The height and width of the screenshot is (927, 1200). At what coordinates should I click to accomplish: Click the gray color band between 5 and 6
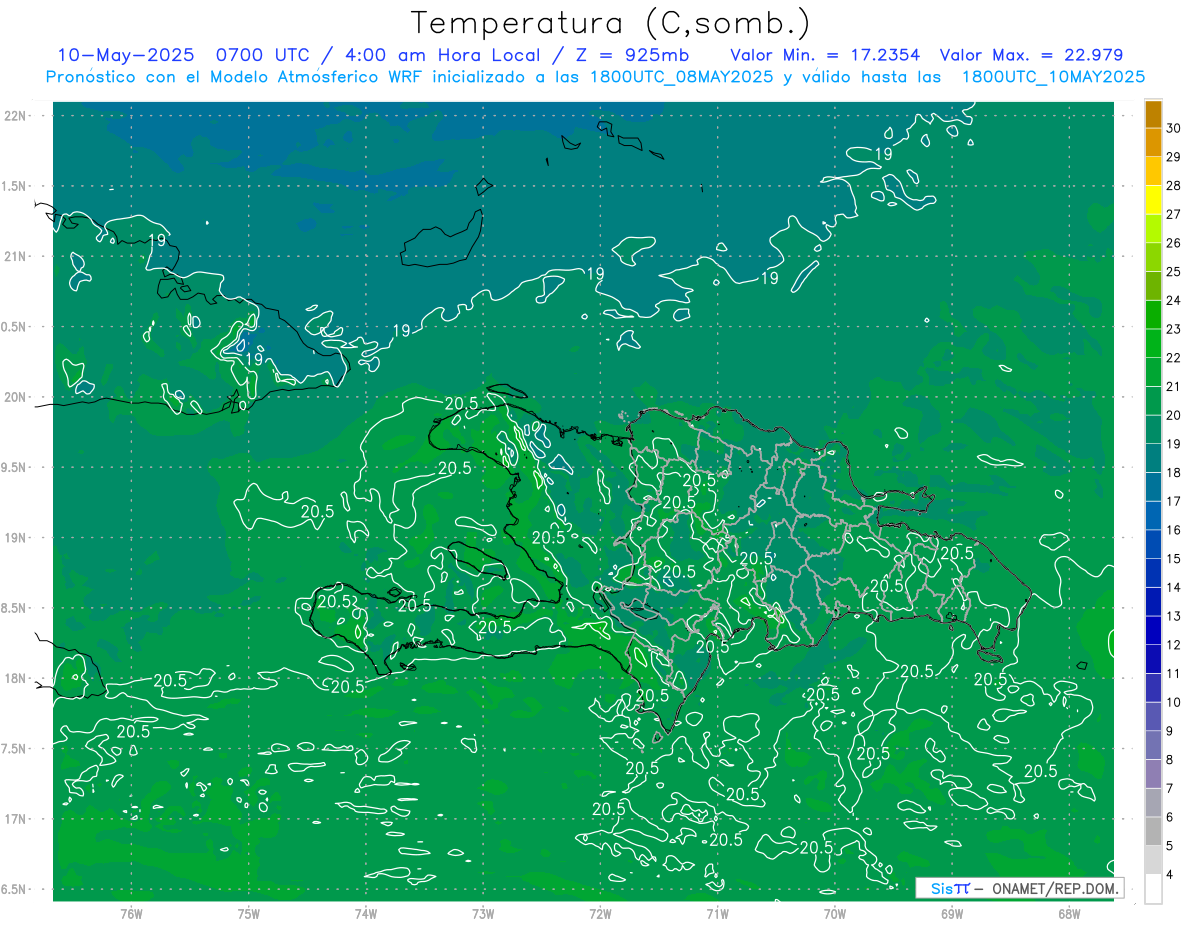pyautogui.click(x=1153, y=832)
